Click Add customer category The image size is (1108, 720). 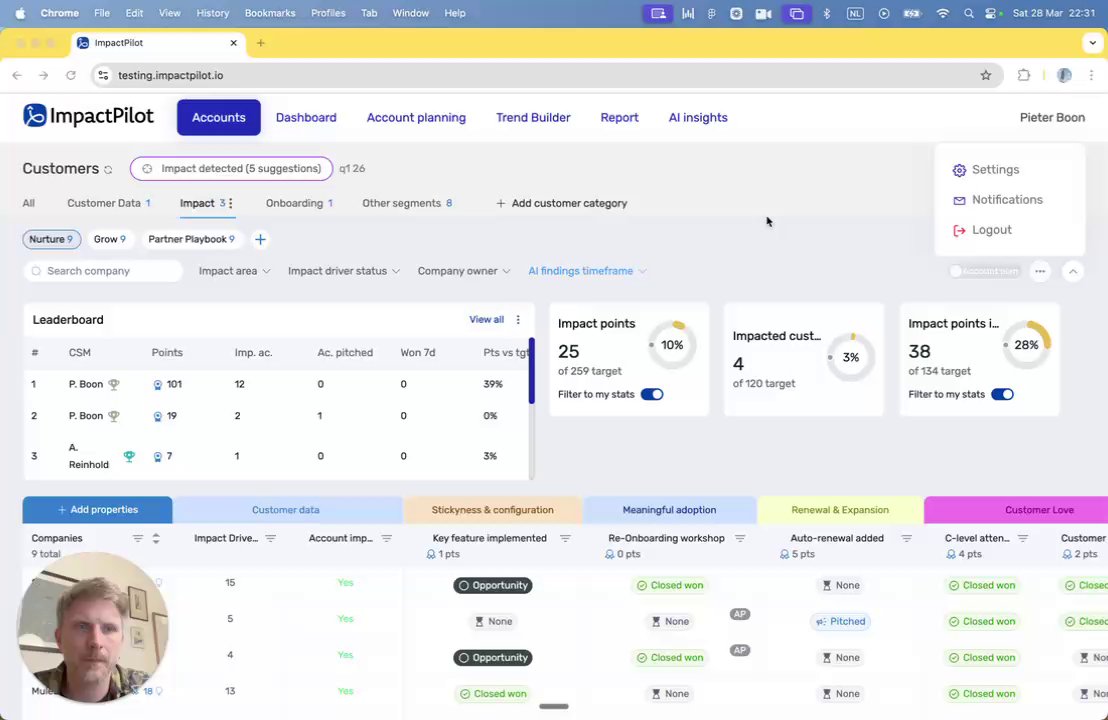click(x=561, y=203)
